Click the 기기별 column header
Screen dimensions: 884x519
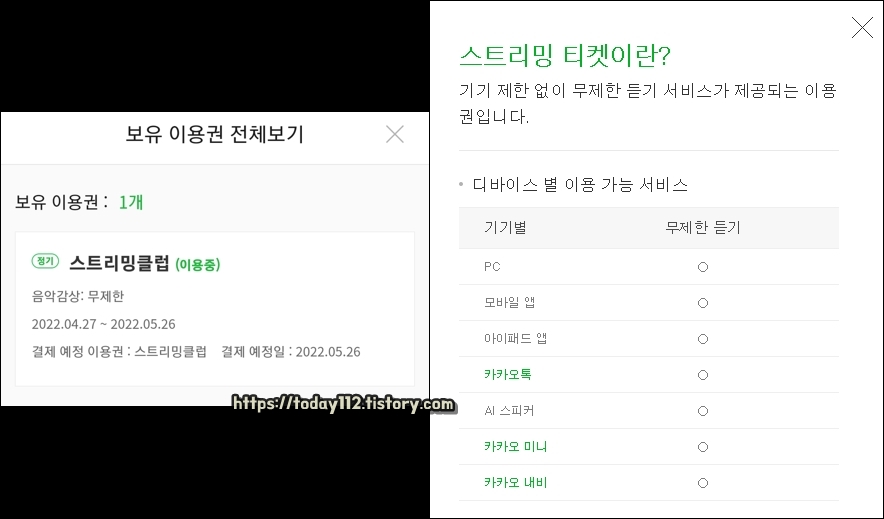(505, 228)
